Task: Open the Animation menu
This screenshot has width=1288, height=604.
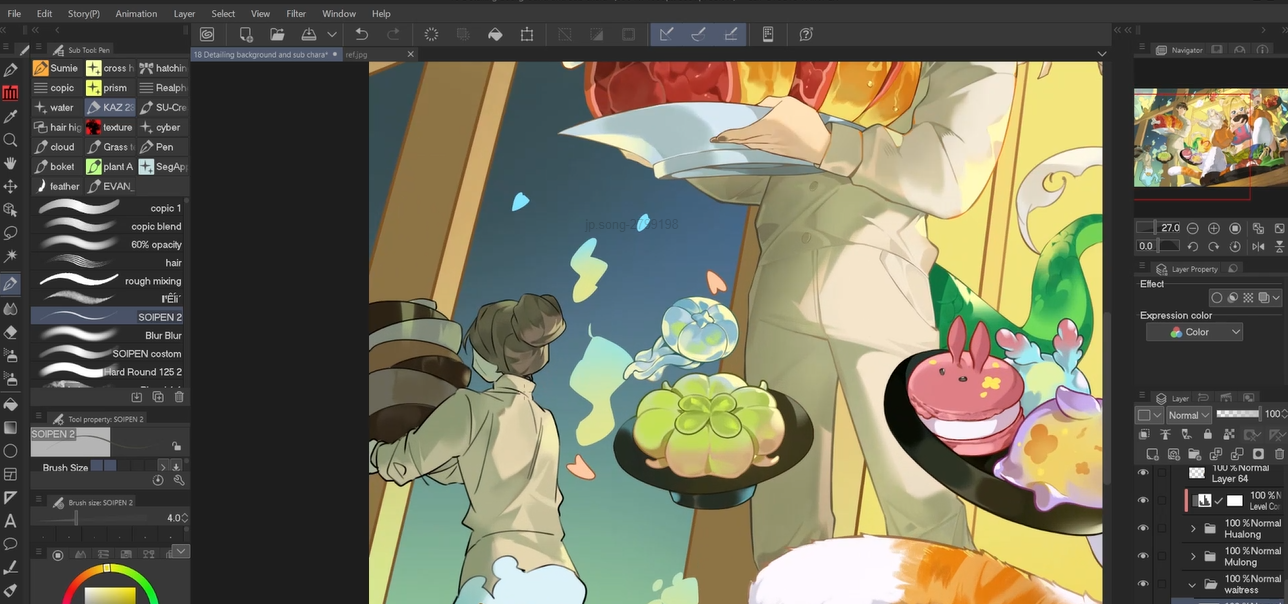Action: click(x=136, y=14)
